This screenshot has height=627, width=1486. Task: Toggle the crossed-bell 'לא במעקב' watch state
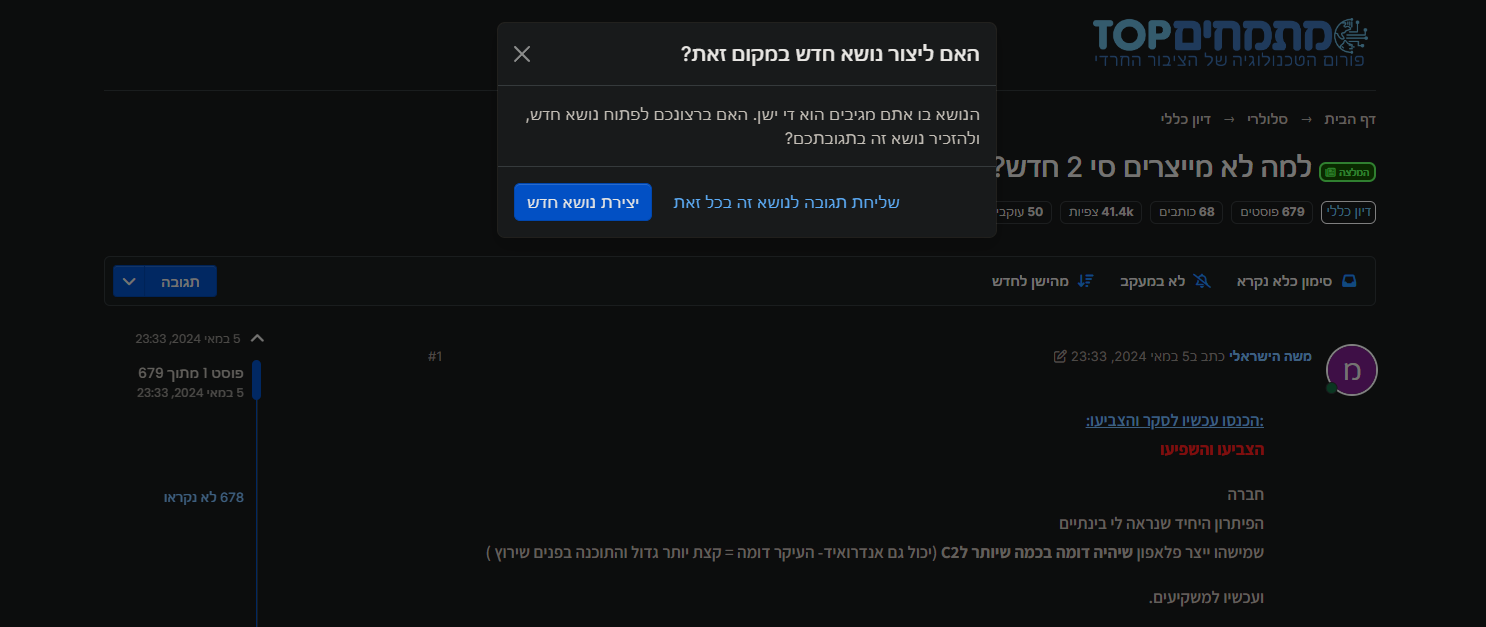1202,281
